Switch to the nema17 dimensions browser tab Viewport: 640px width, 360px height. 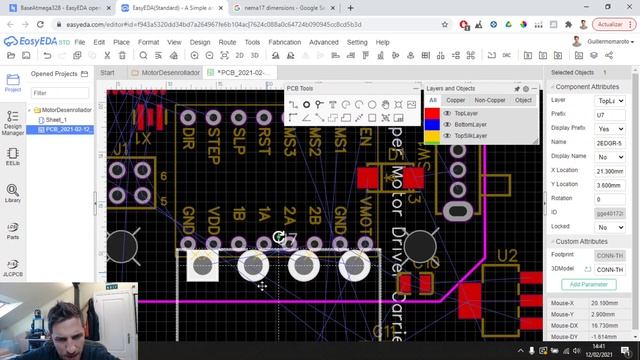[284, 8]
